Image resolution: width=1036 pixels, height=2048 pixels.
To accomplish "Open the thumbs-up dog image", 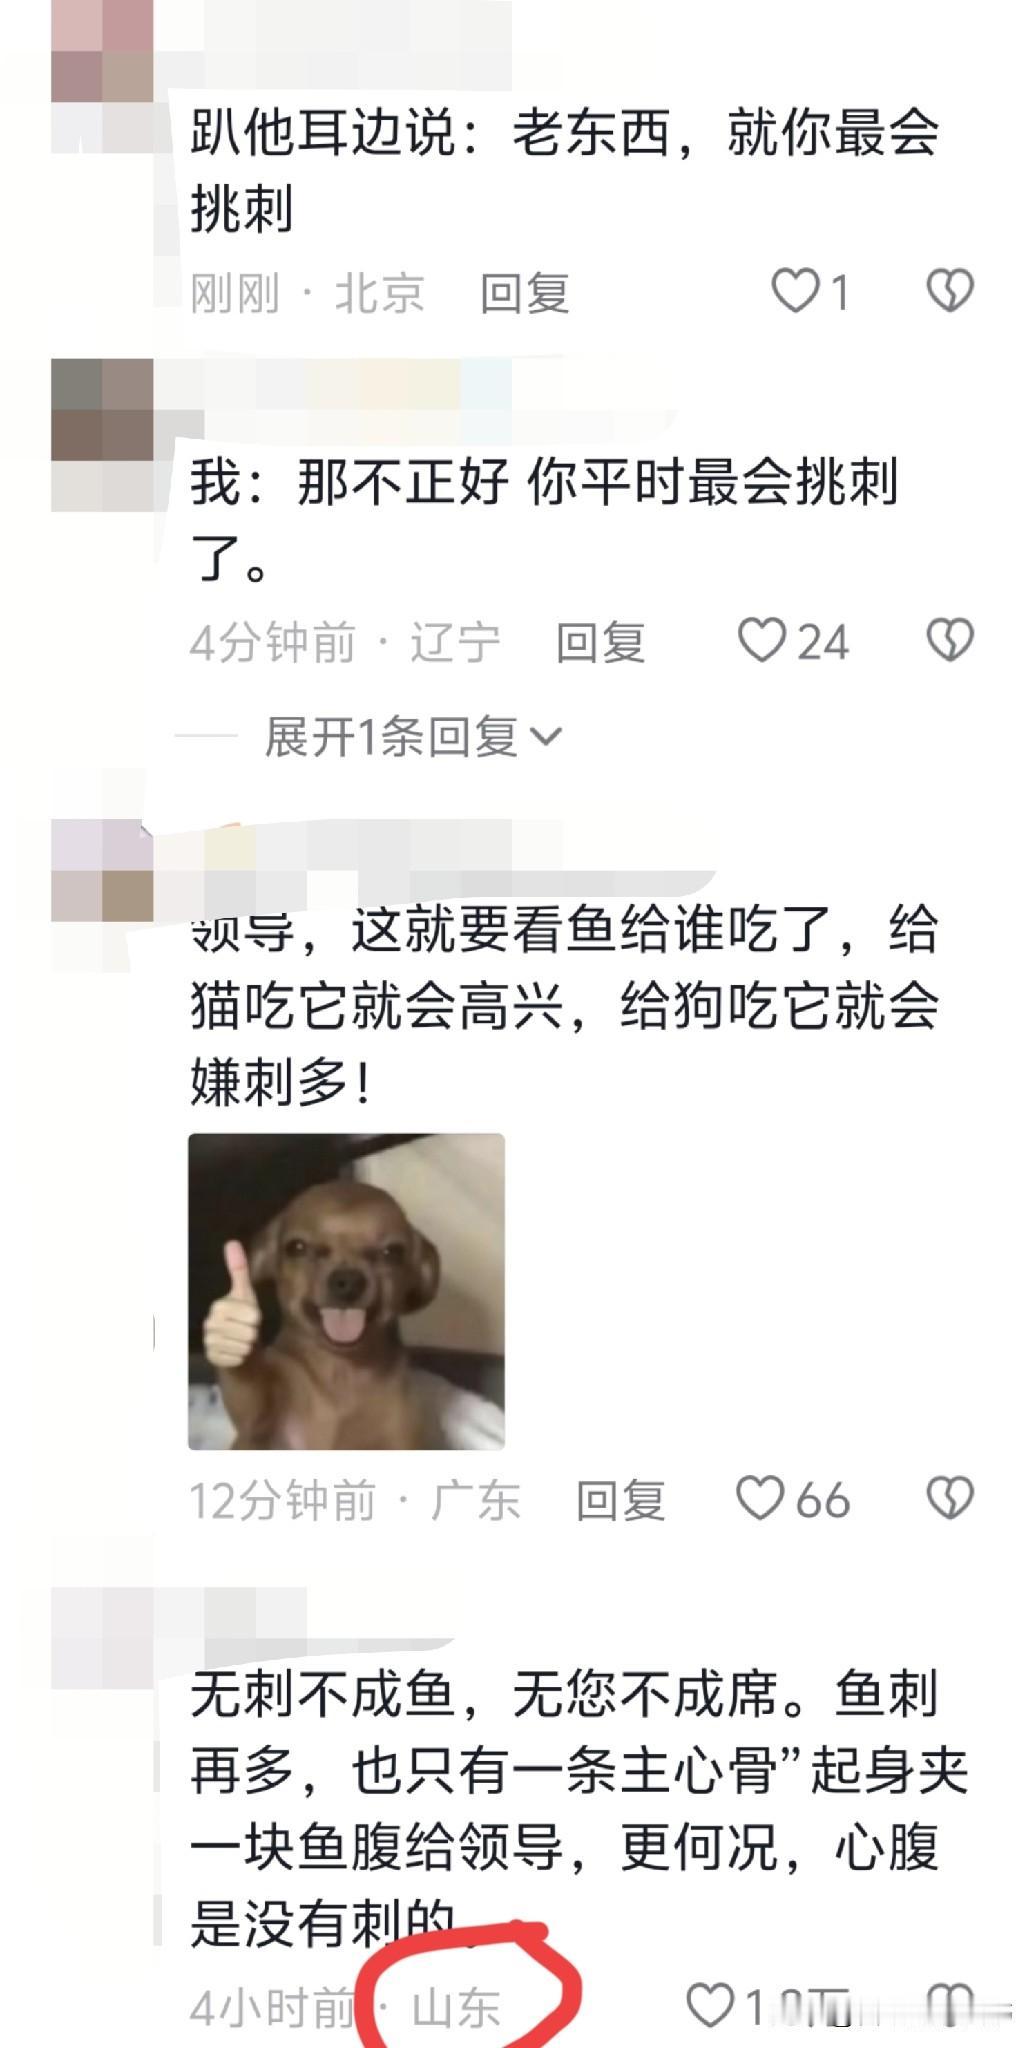I will (346, 1291).
